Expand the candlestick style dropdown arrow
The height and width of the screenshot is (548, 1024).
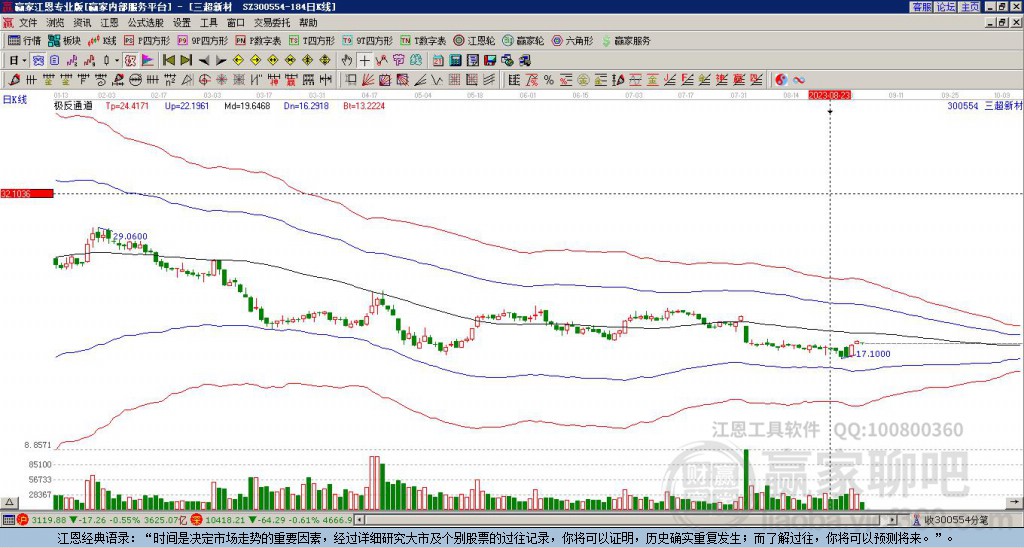(117, 60)
